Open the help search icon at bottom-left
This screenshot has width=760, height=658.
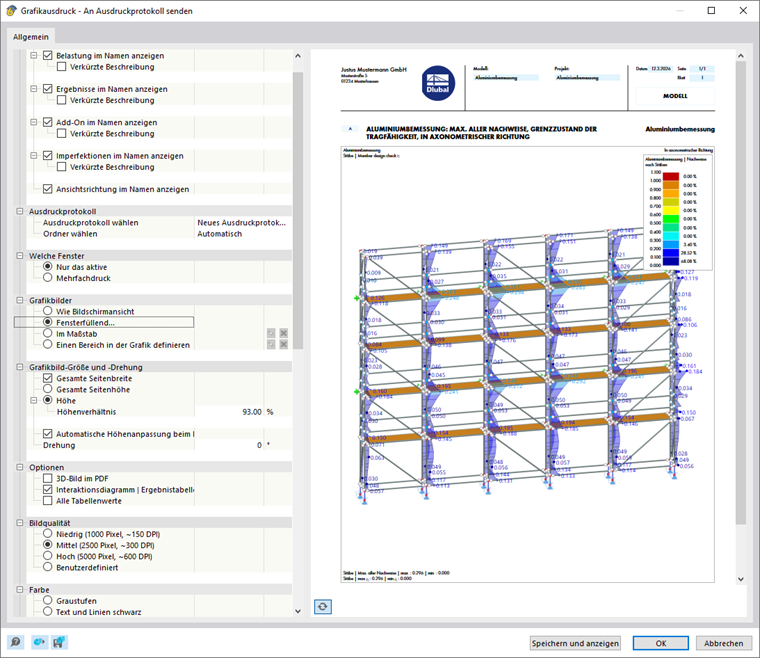[x=16, y=642]
